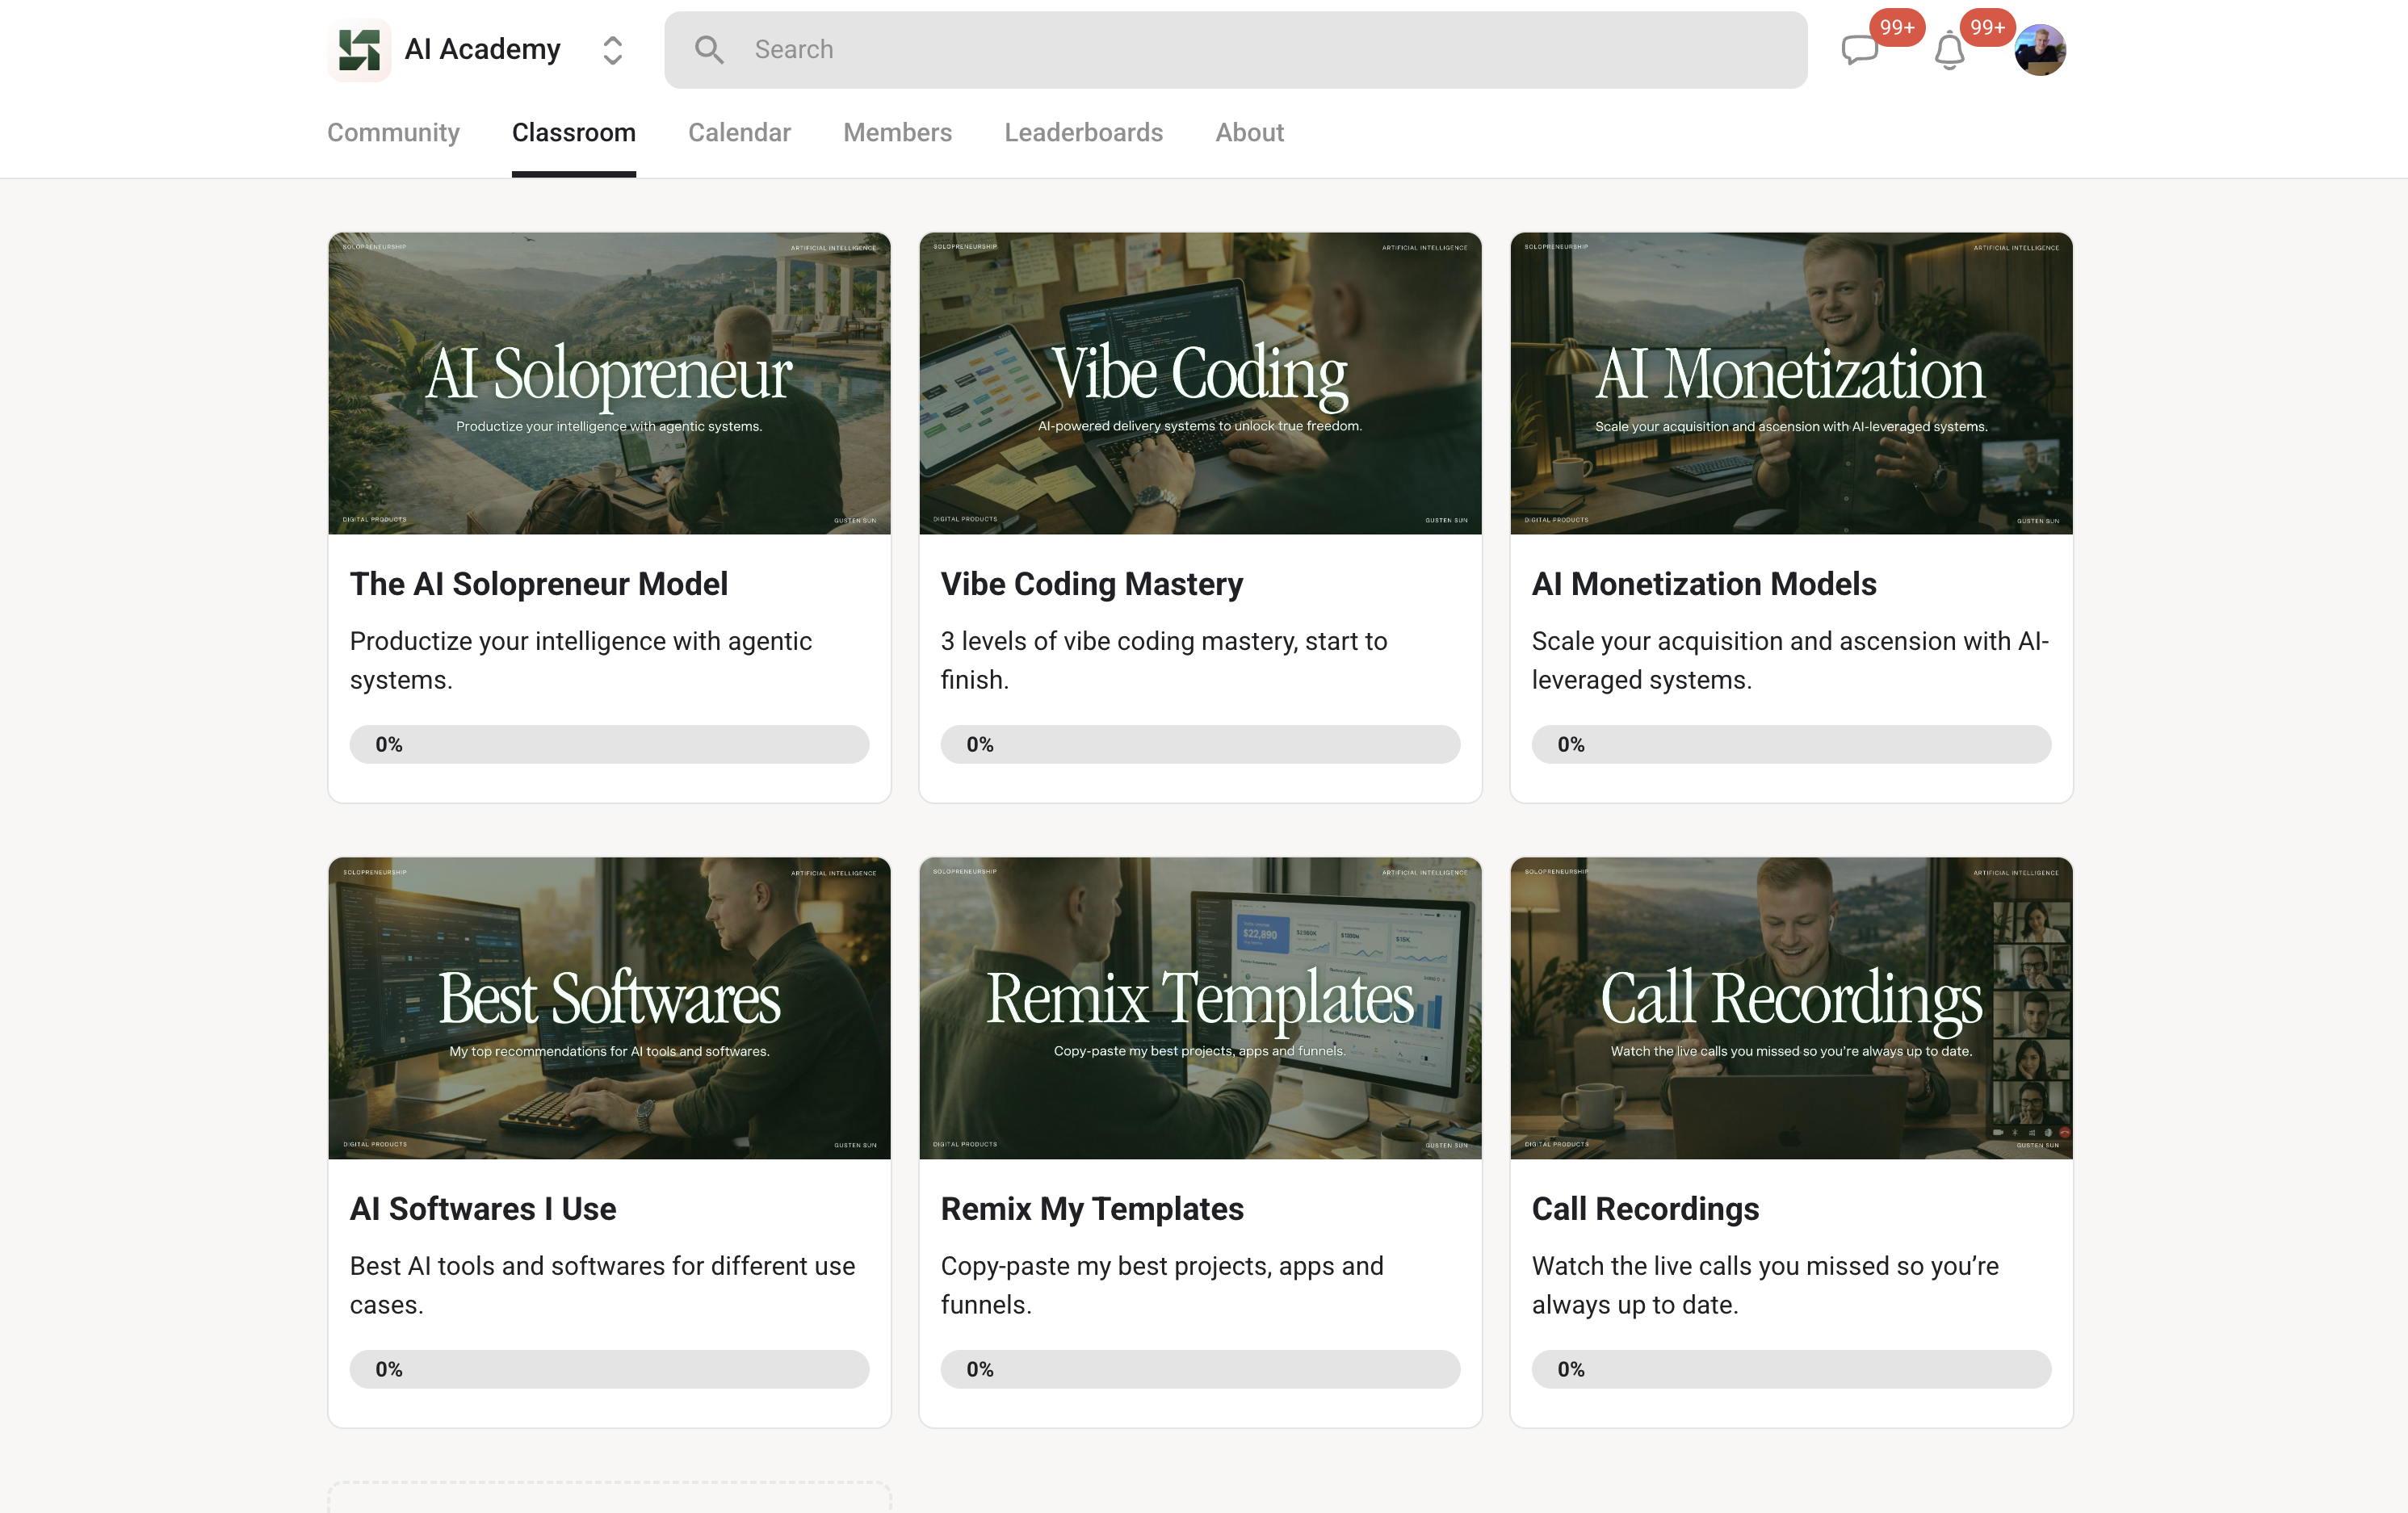Click the AI Monetization Models title

(x=1704, y=584)
